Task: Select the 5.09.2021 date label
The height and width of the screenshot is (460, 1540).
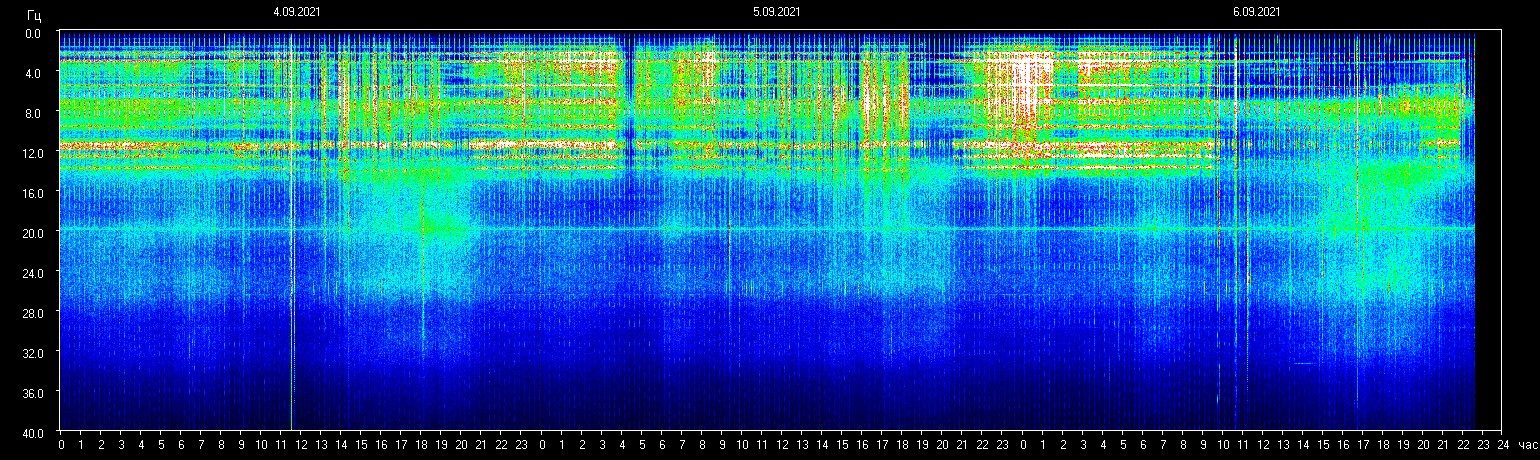Action: pos(777,12)
